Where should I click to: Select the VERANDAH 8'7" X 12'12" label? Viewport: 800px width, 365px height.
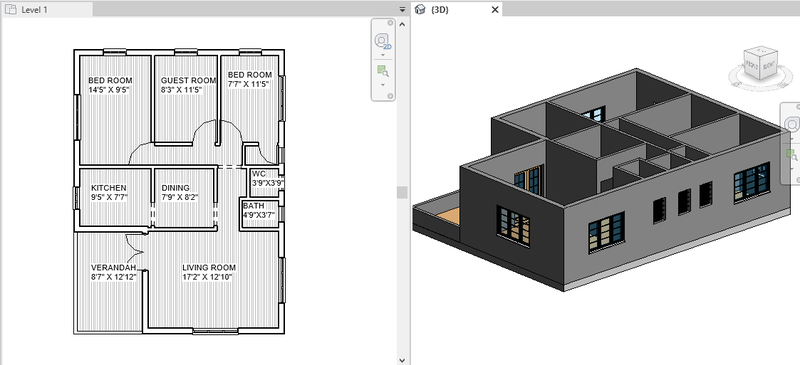point(114,272)
